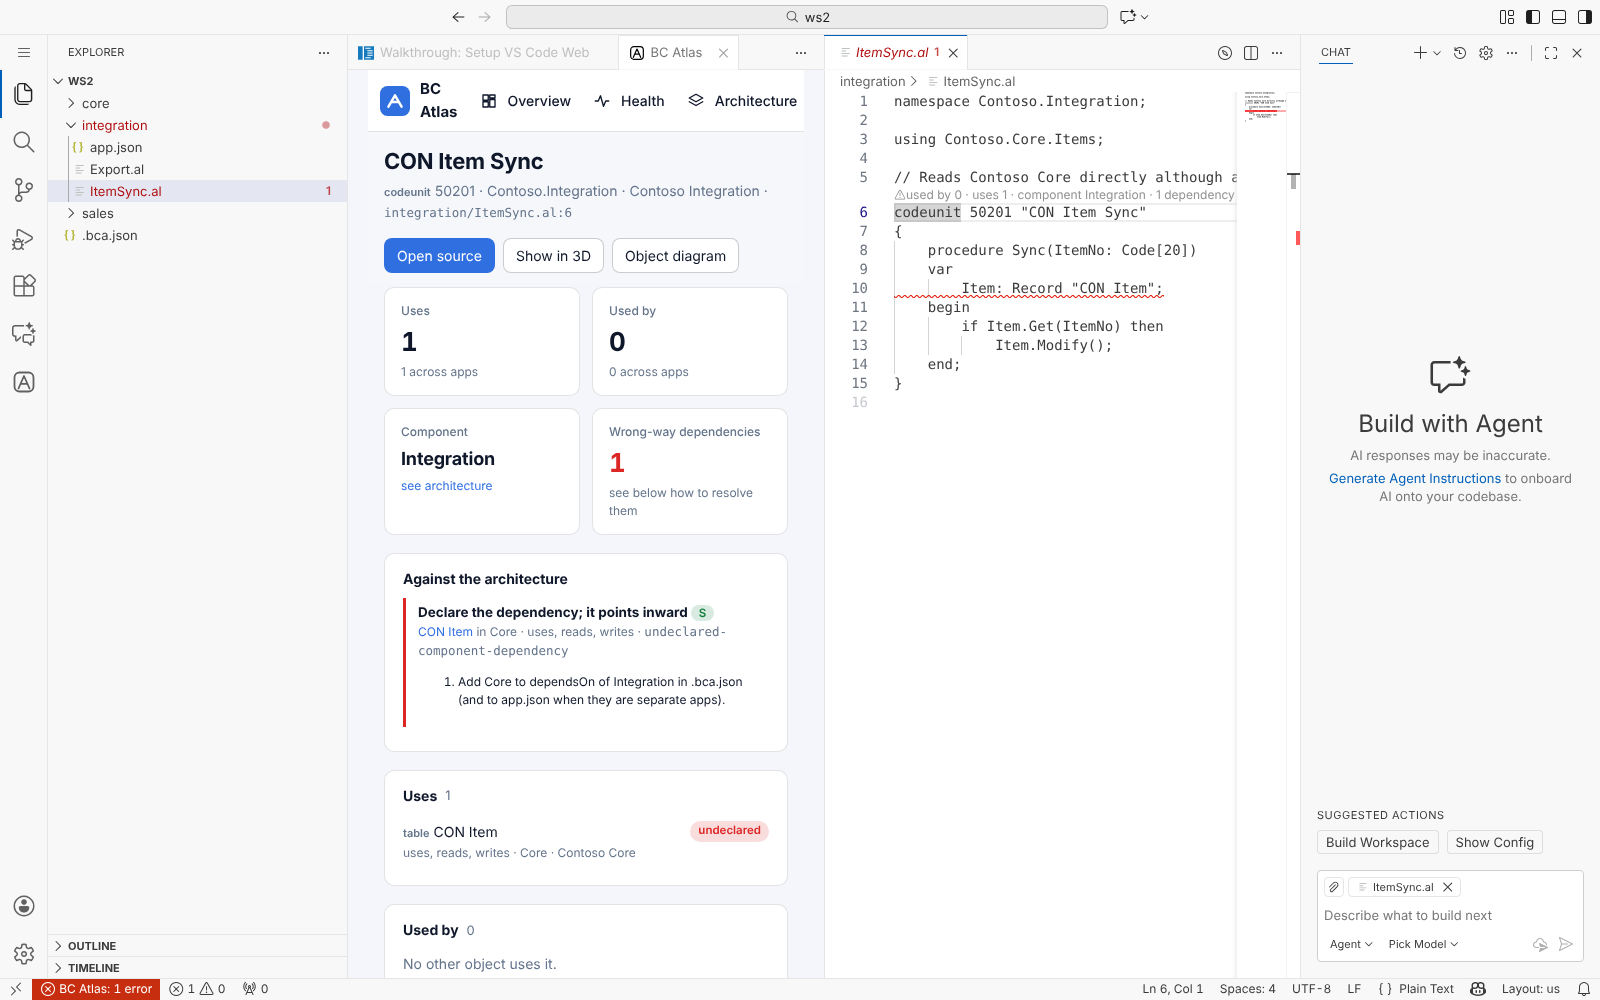
Task: Click the Object diagram button
Action: tap(675, 256)
